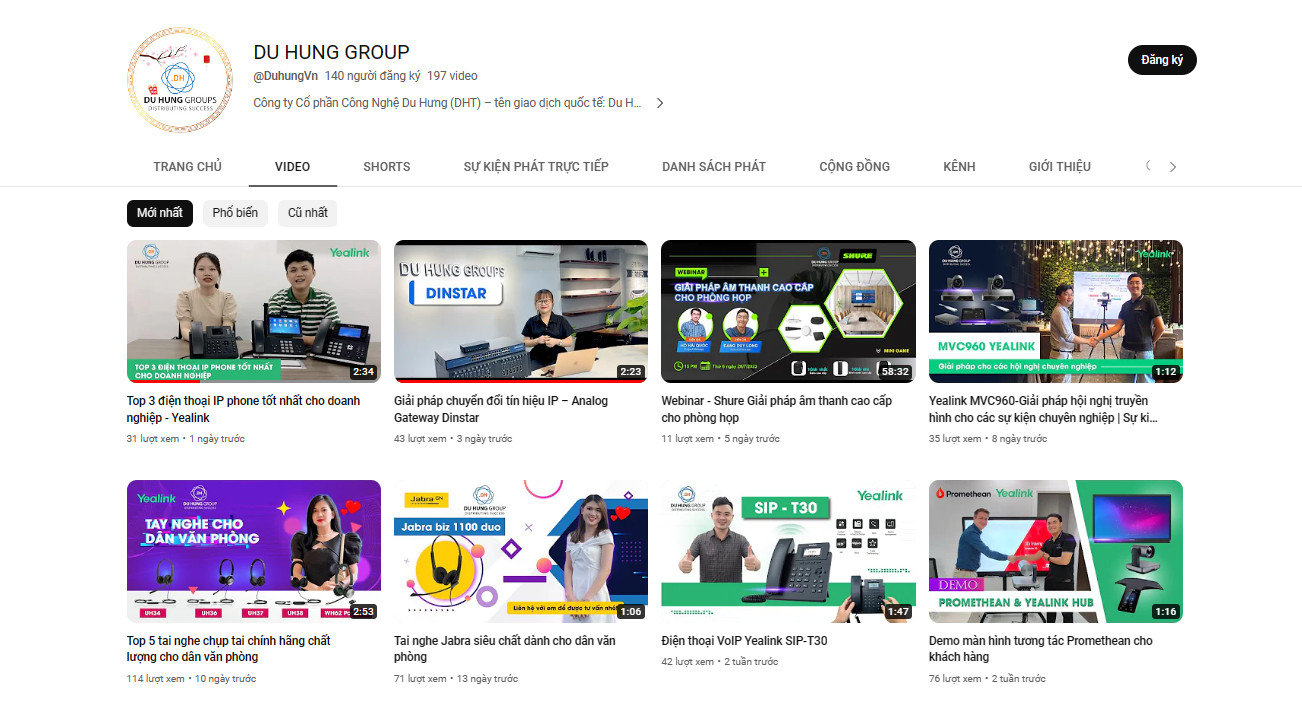Play the Top 3 IP phone video thumbnail

point(253,311)
